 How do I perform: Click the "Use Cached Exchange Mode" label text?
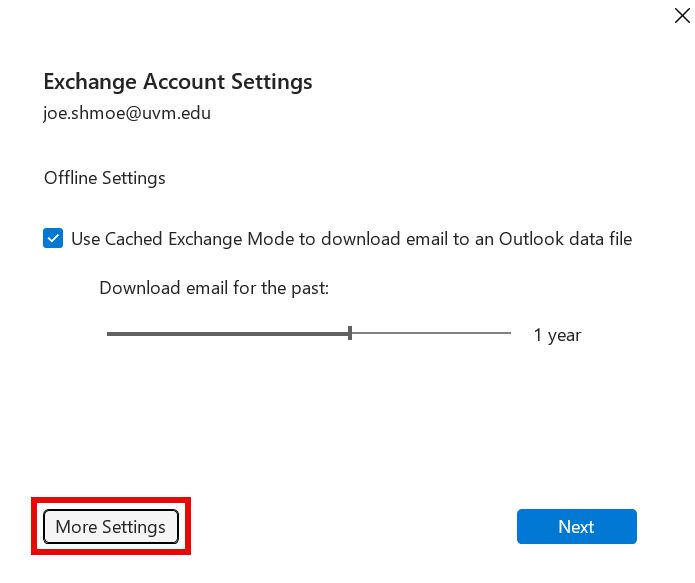350,239
